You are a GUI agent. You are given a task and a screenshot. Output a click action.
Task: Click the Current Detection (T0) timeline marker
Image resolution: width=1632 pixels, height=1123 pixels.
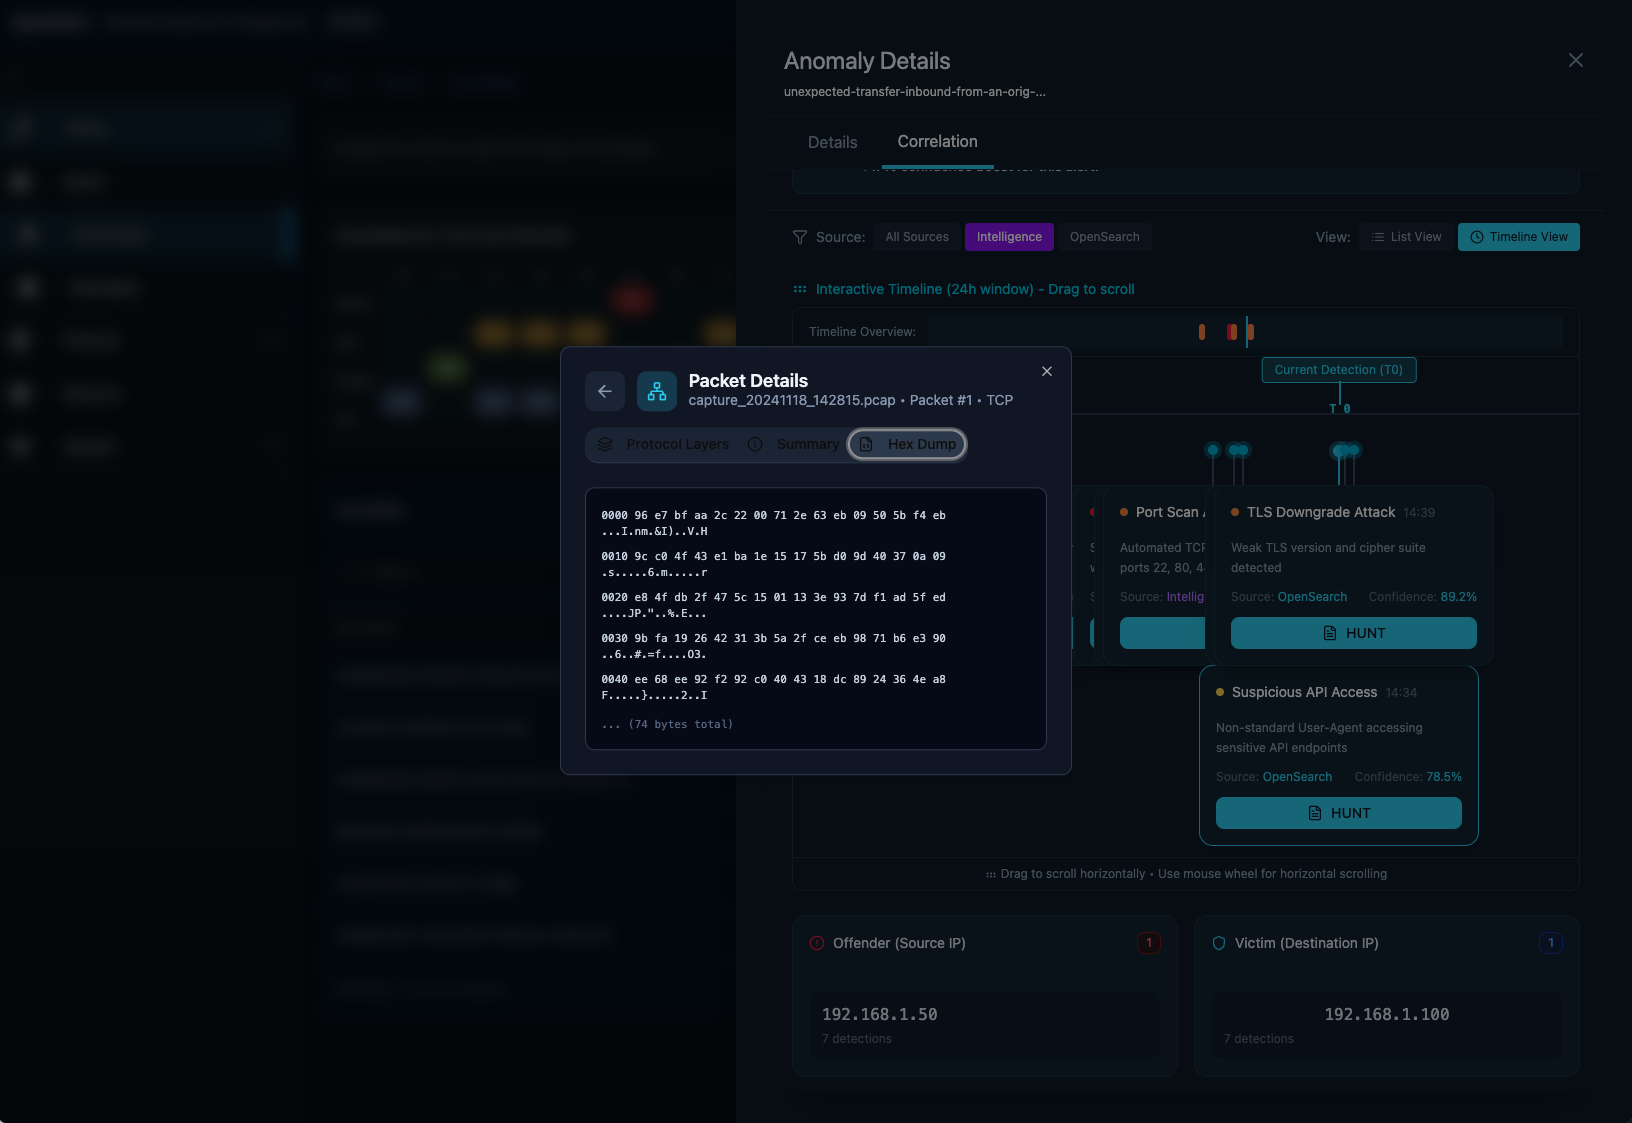[x=1339, y=370]
